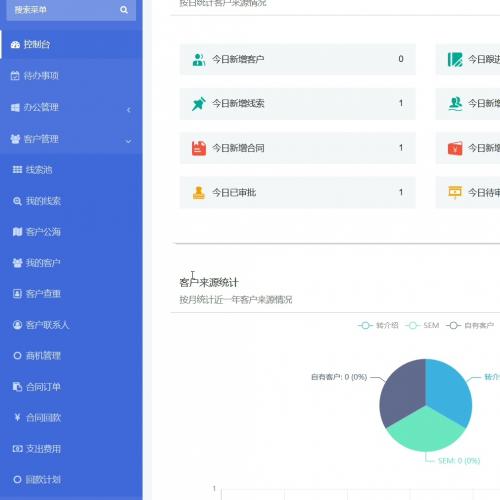Open the 今日已审批 stat card label
Viewport: 500px width, 500px height.
click(x=234, y=193)
